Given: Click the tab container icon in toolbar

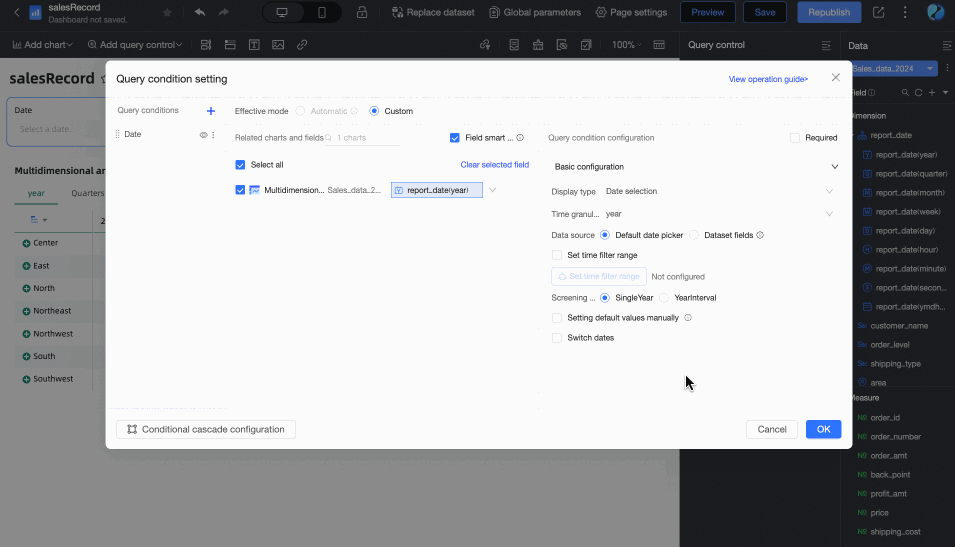Looking at the screenshot, I should pyautogui.click(x=230, y=44).
